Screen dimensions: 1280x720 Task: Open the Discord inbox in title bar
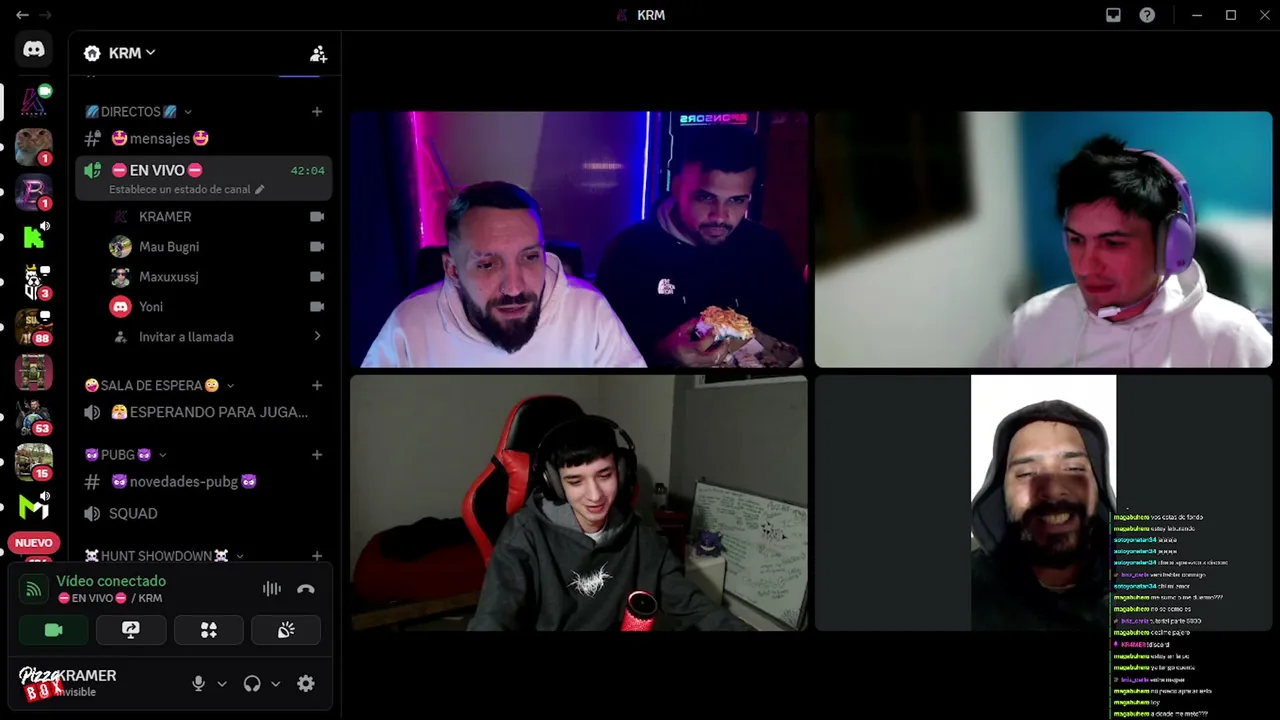tap(1113, 15)
